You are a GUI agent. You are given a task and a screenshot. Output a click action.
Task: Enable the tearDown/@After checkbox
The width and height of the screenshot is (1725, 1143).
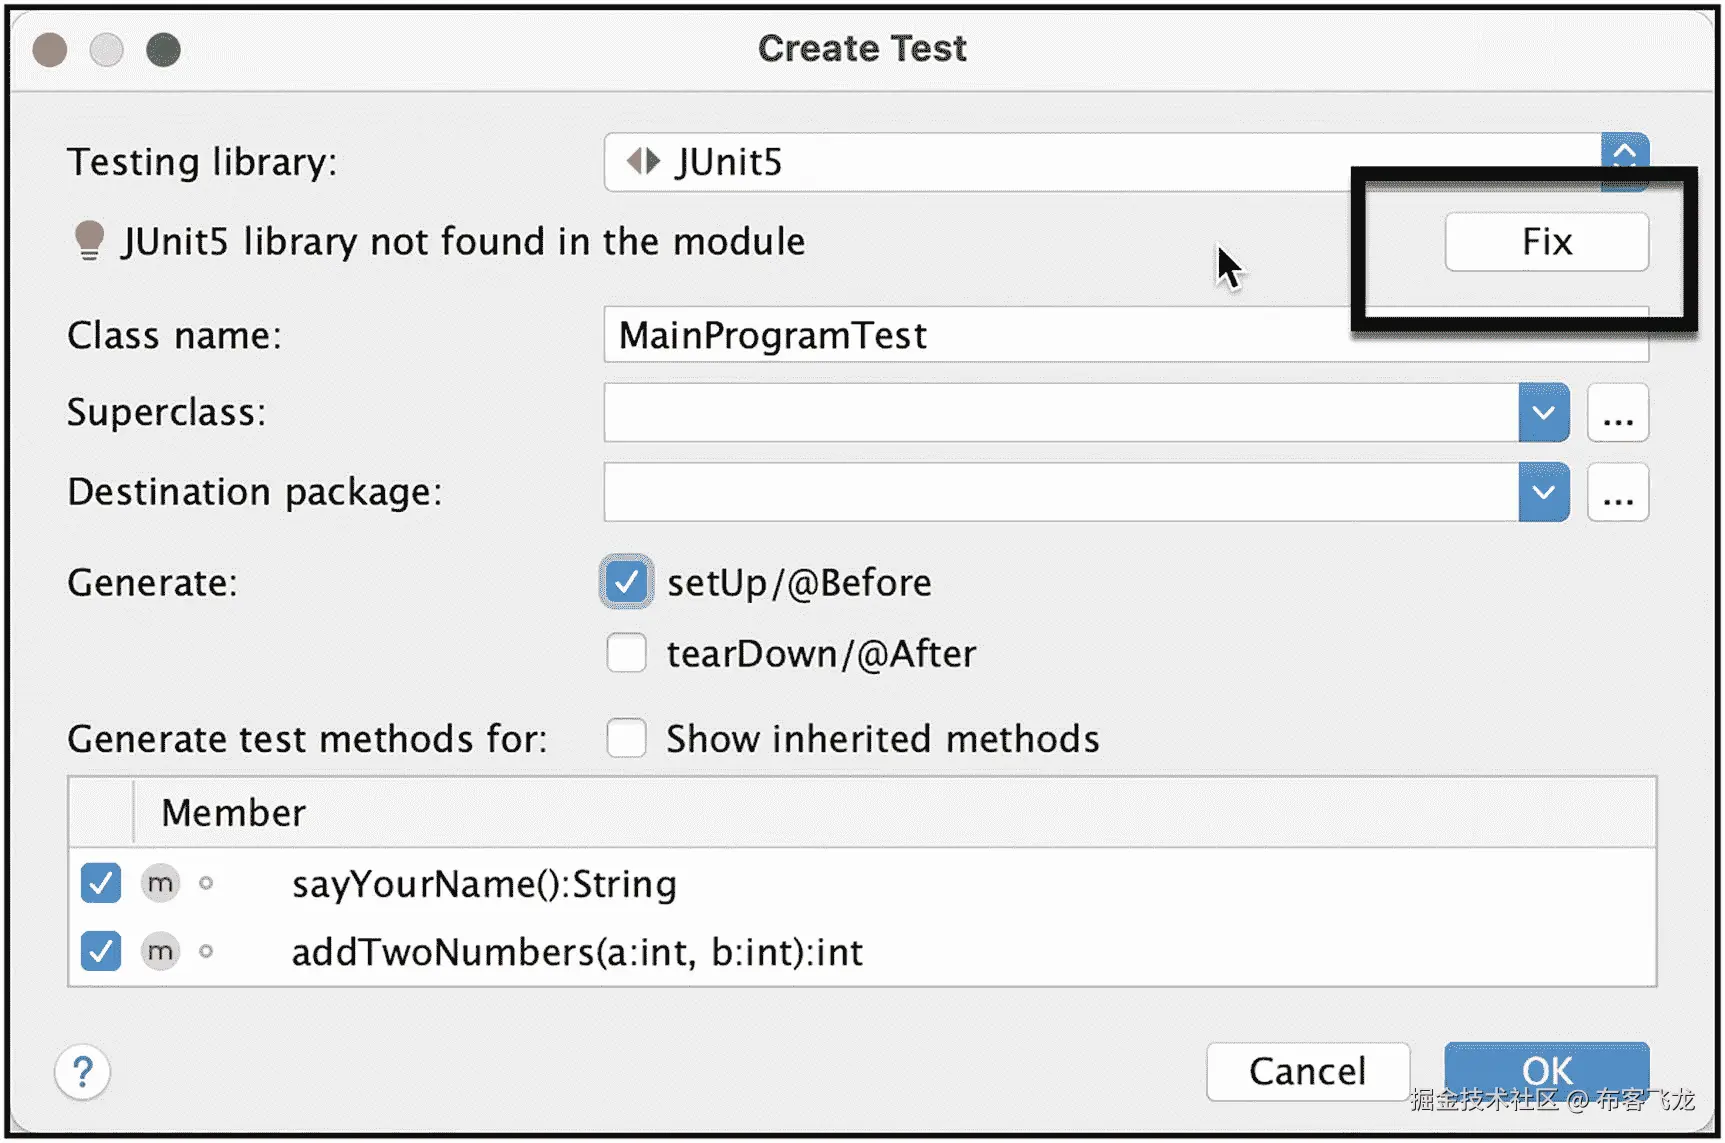point(627,654)
